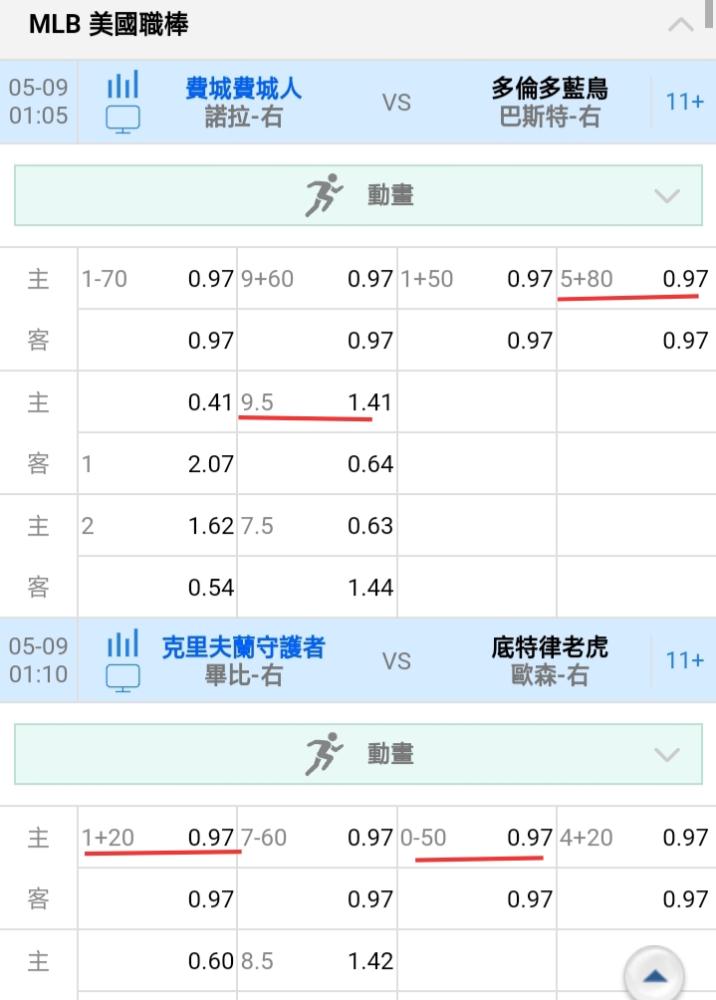Tap the 05-09 01:10 game time
716x1000 pixels.
[38, 660]
